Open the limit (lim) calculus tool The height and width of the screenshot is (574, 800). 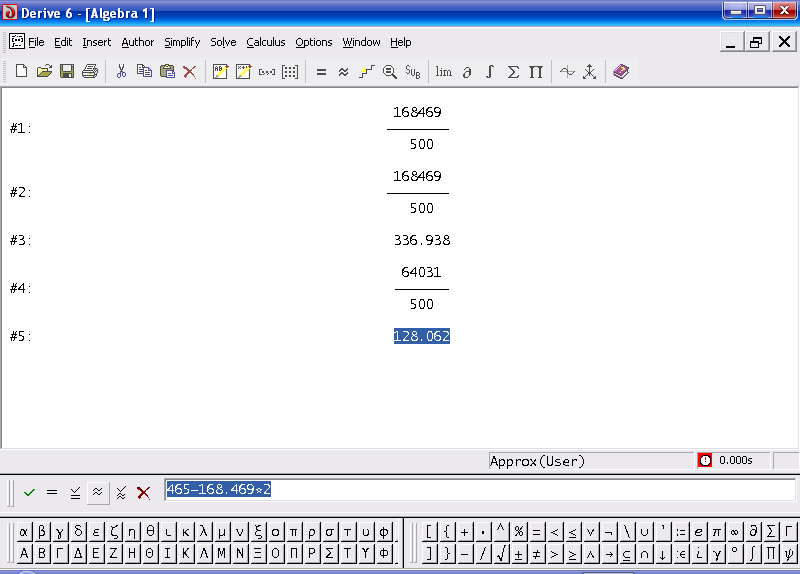click(443, 72)
